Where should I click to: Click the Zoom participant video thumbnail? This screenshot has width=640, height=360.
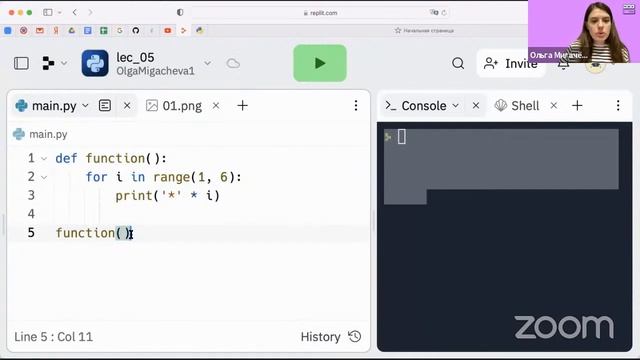tap(584, 31)
